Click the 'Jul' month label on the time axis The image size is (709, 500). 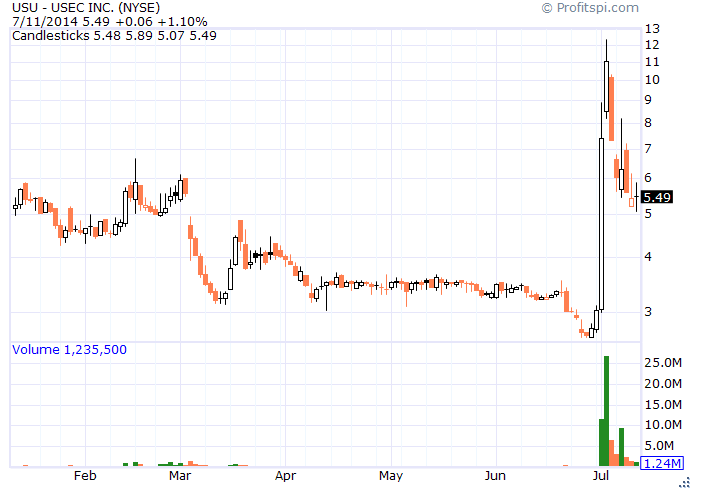point(600,476)
